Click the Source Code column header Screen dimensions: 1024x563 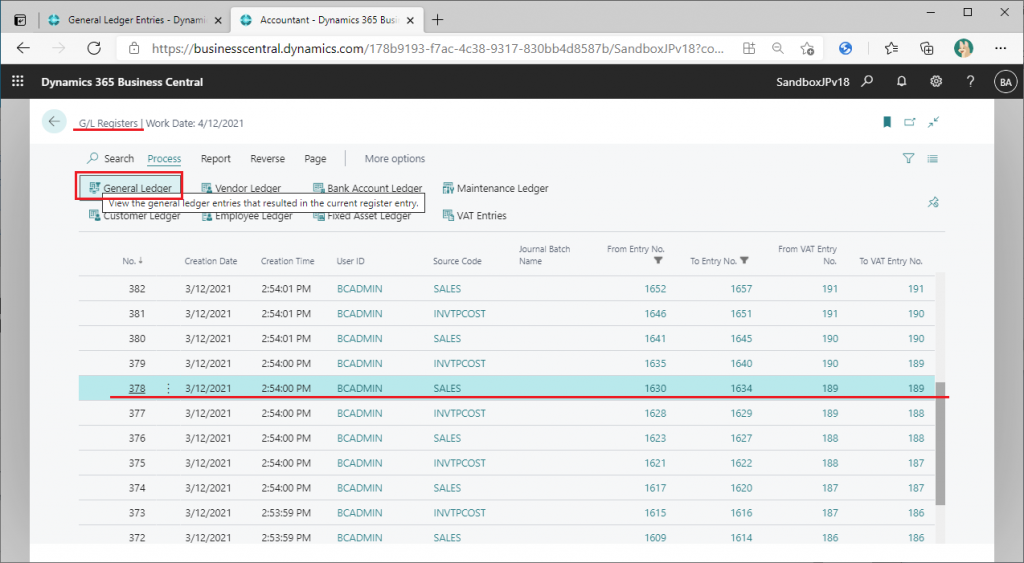(x=456, y=261)
